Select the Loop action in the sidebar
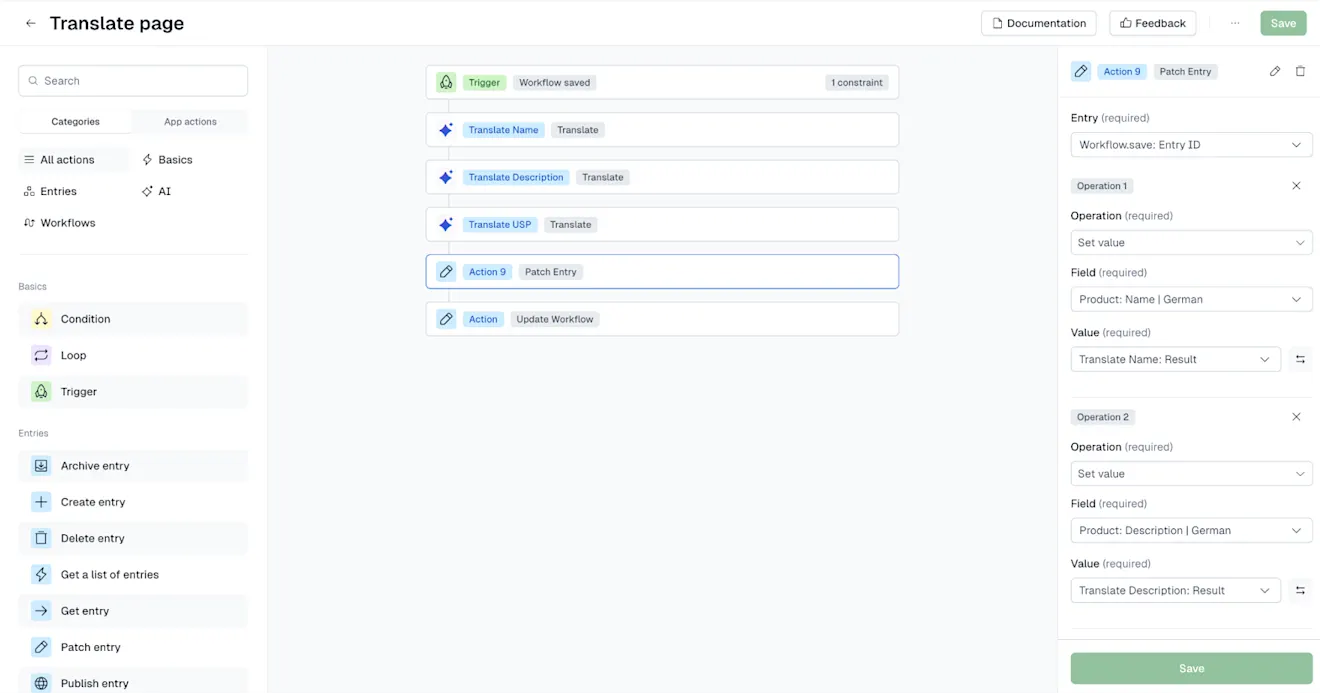 coord(73,355)
